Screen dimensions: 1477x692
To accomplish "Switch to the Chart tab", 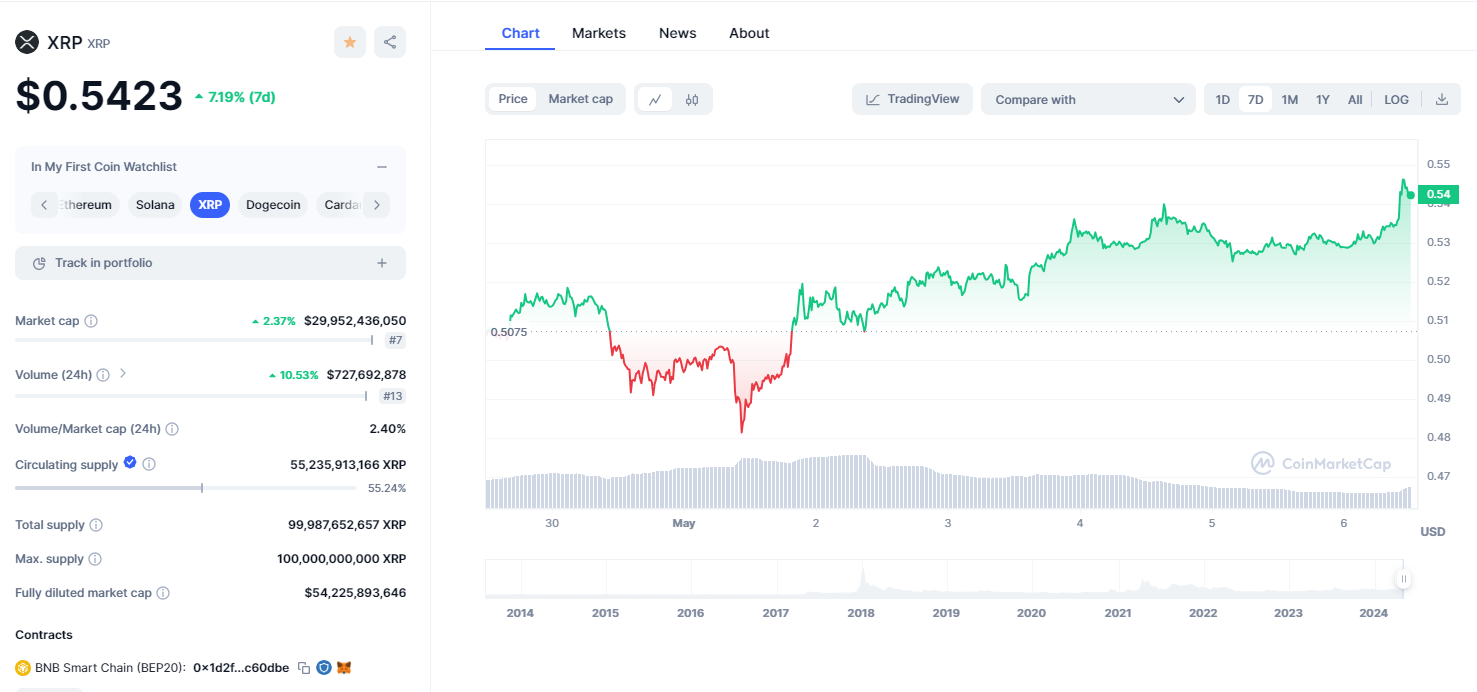I will click(x=520, y=33).
